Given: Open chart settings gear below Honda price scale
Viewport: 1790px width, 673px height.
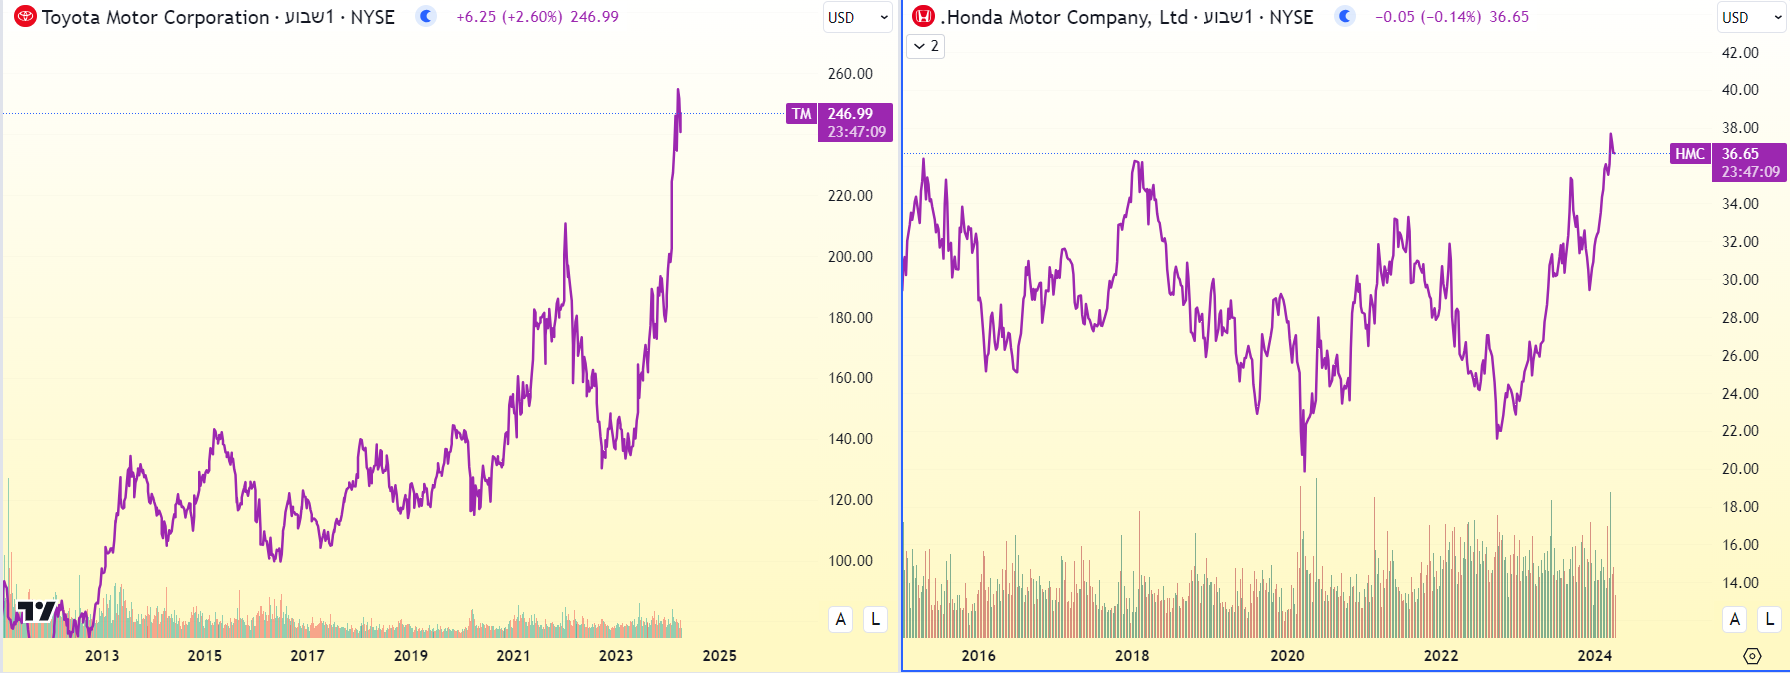Looking at the screenshot, I should [x=1752, y=656].
